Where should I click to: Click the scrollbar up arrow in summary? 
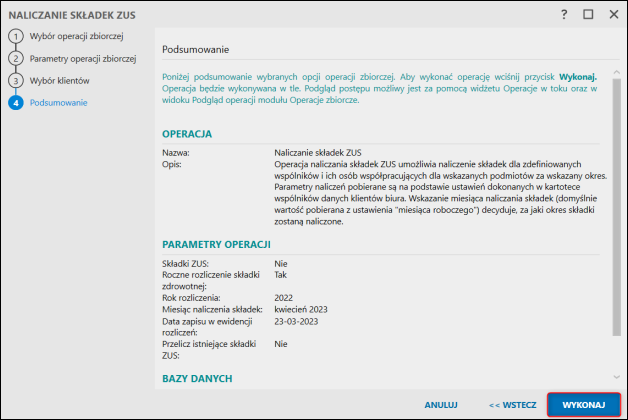point(616,72)
